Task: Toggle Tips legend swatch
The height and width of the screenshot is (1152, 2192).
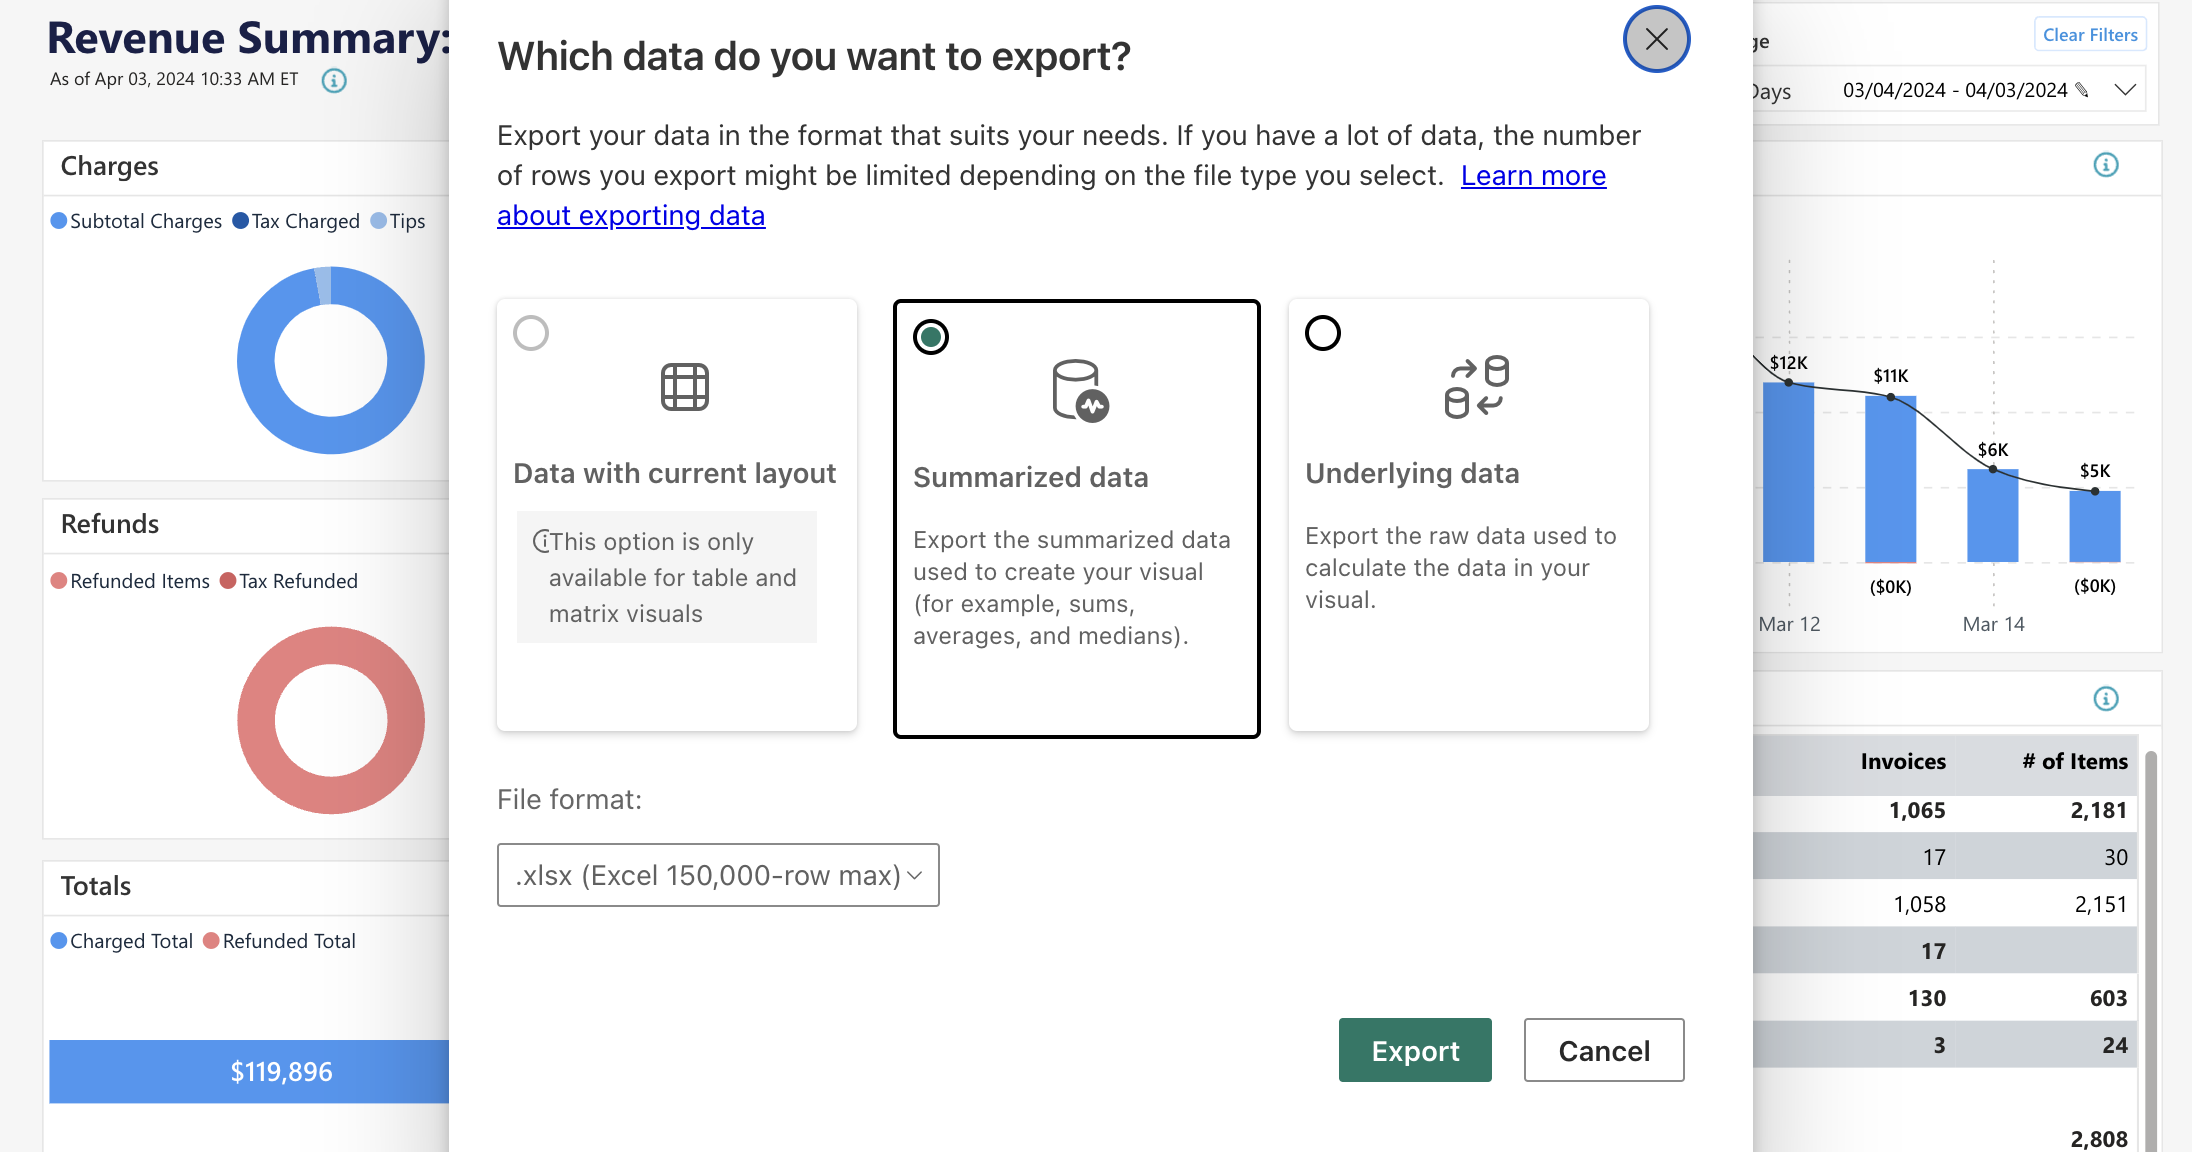Action: click(379, 221)
